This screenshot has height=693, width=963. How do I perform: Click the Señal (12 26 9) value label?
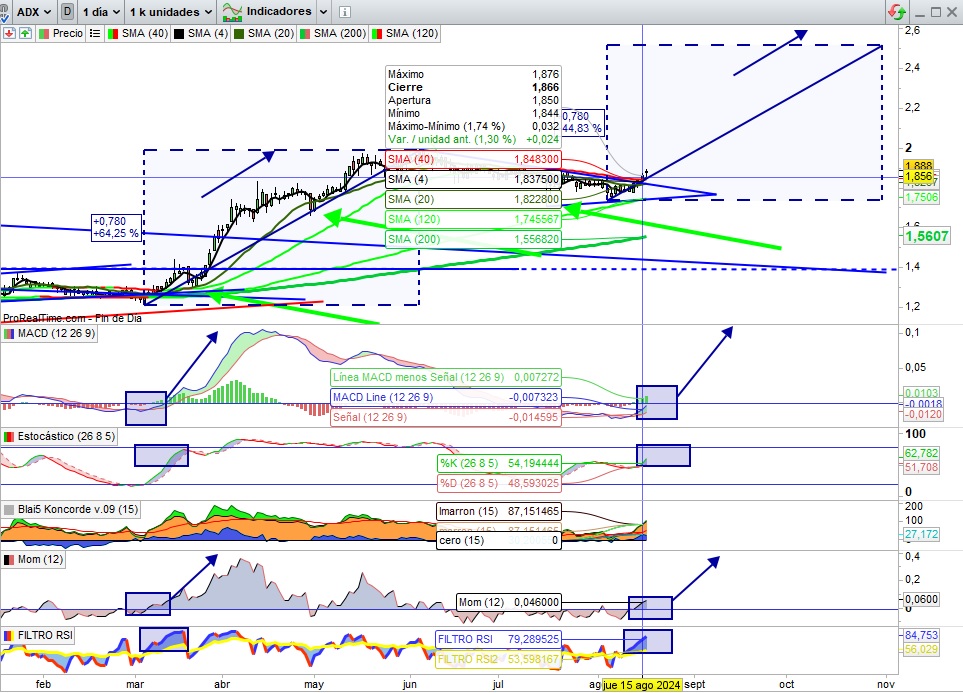point(445,417)
